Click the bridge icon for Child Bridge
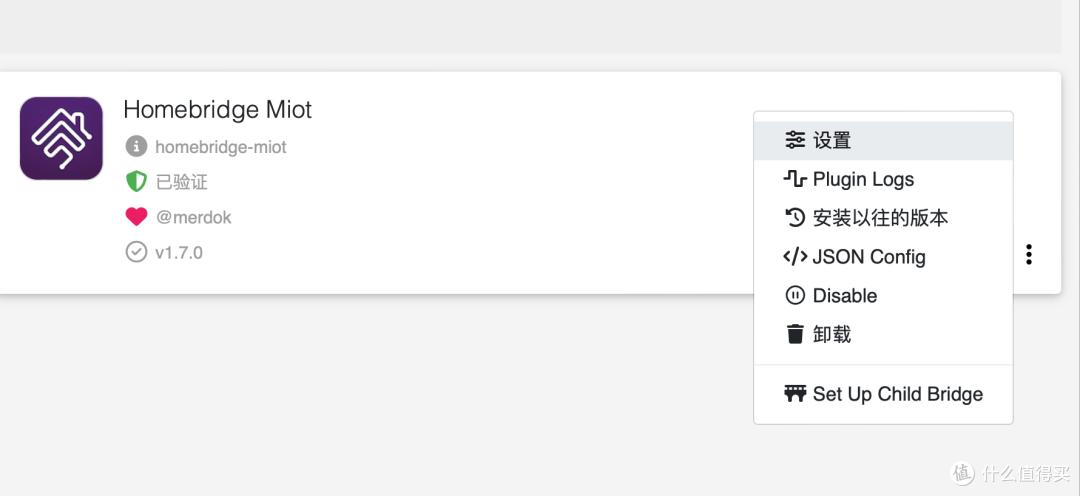Viewport: 1080px width, 496px height. (795, 394)
